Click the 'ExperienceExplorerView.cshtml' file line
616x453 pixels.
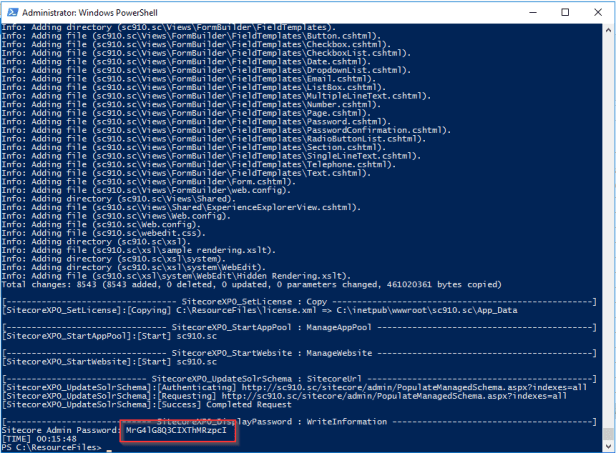[182, 207]
